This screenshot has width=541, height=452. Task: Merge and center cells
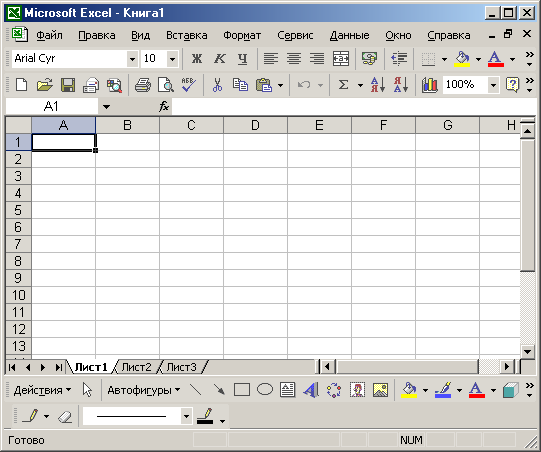(341, 58)
